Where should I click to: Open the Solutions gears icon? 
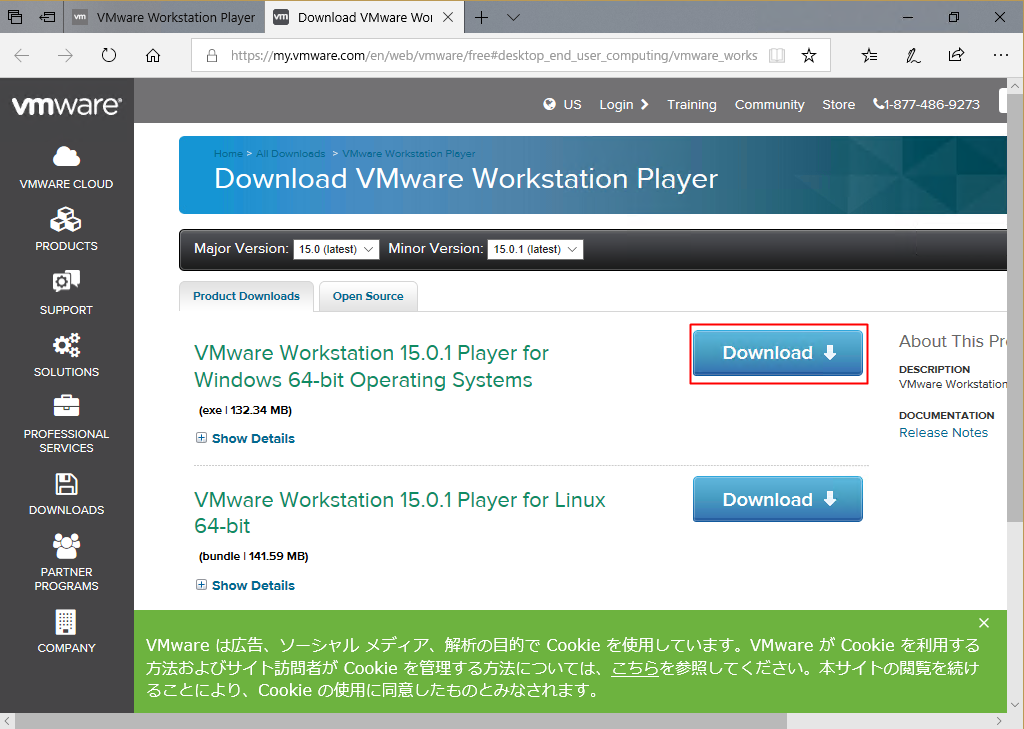click(66, 344)
